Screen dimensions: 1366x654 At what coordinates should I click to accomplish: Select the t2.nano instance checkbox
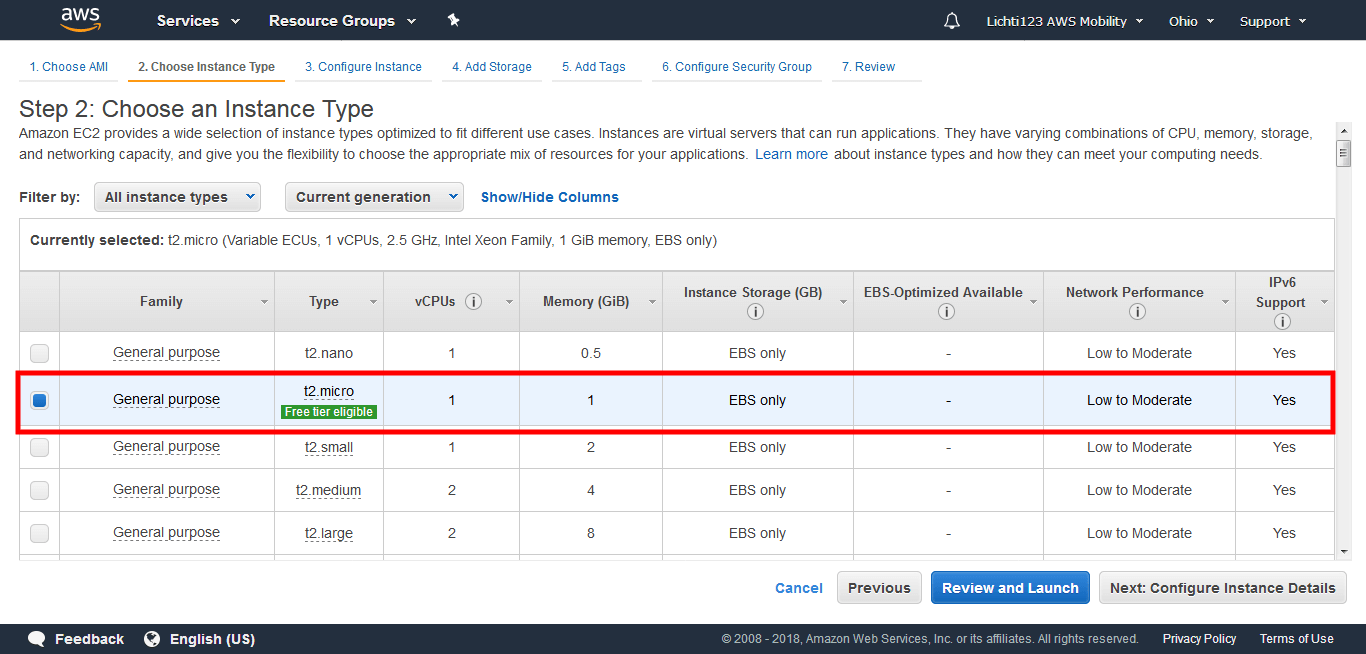39,353
